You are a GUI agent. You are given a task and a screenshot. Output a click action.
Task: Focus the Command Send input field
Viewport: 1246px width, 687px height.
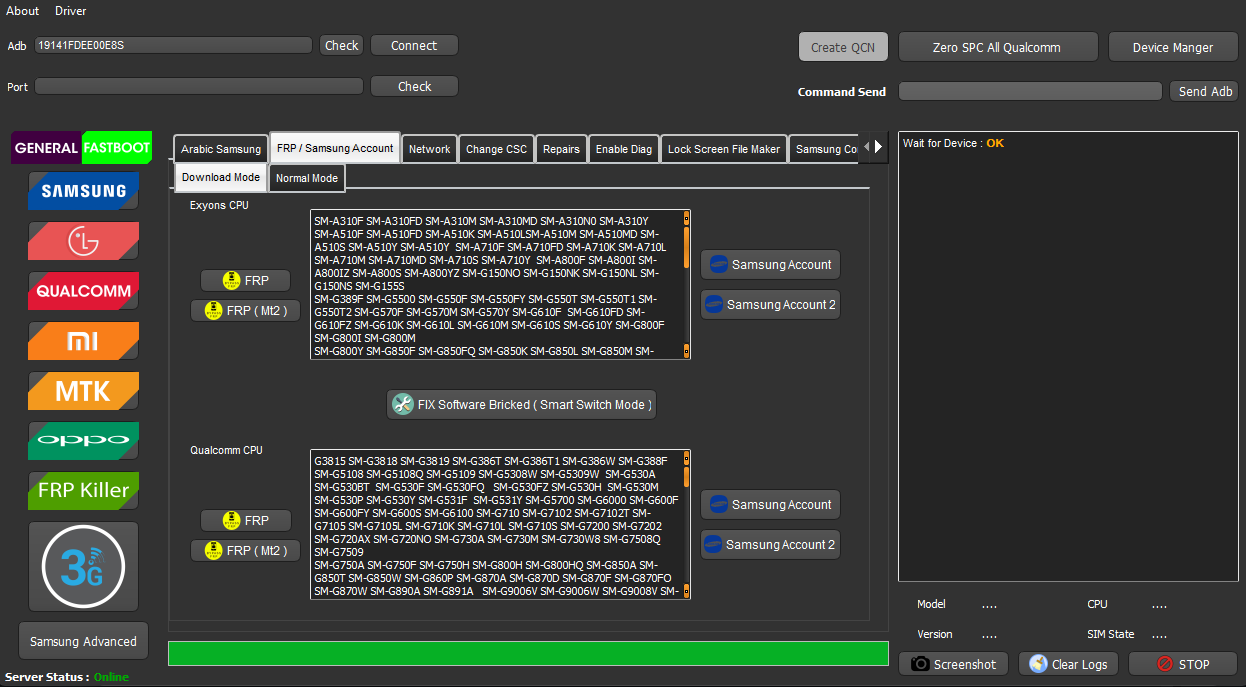(1031, 91)
